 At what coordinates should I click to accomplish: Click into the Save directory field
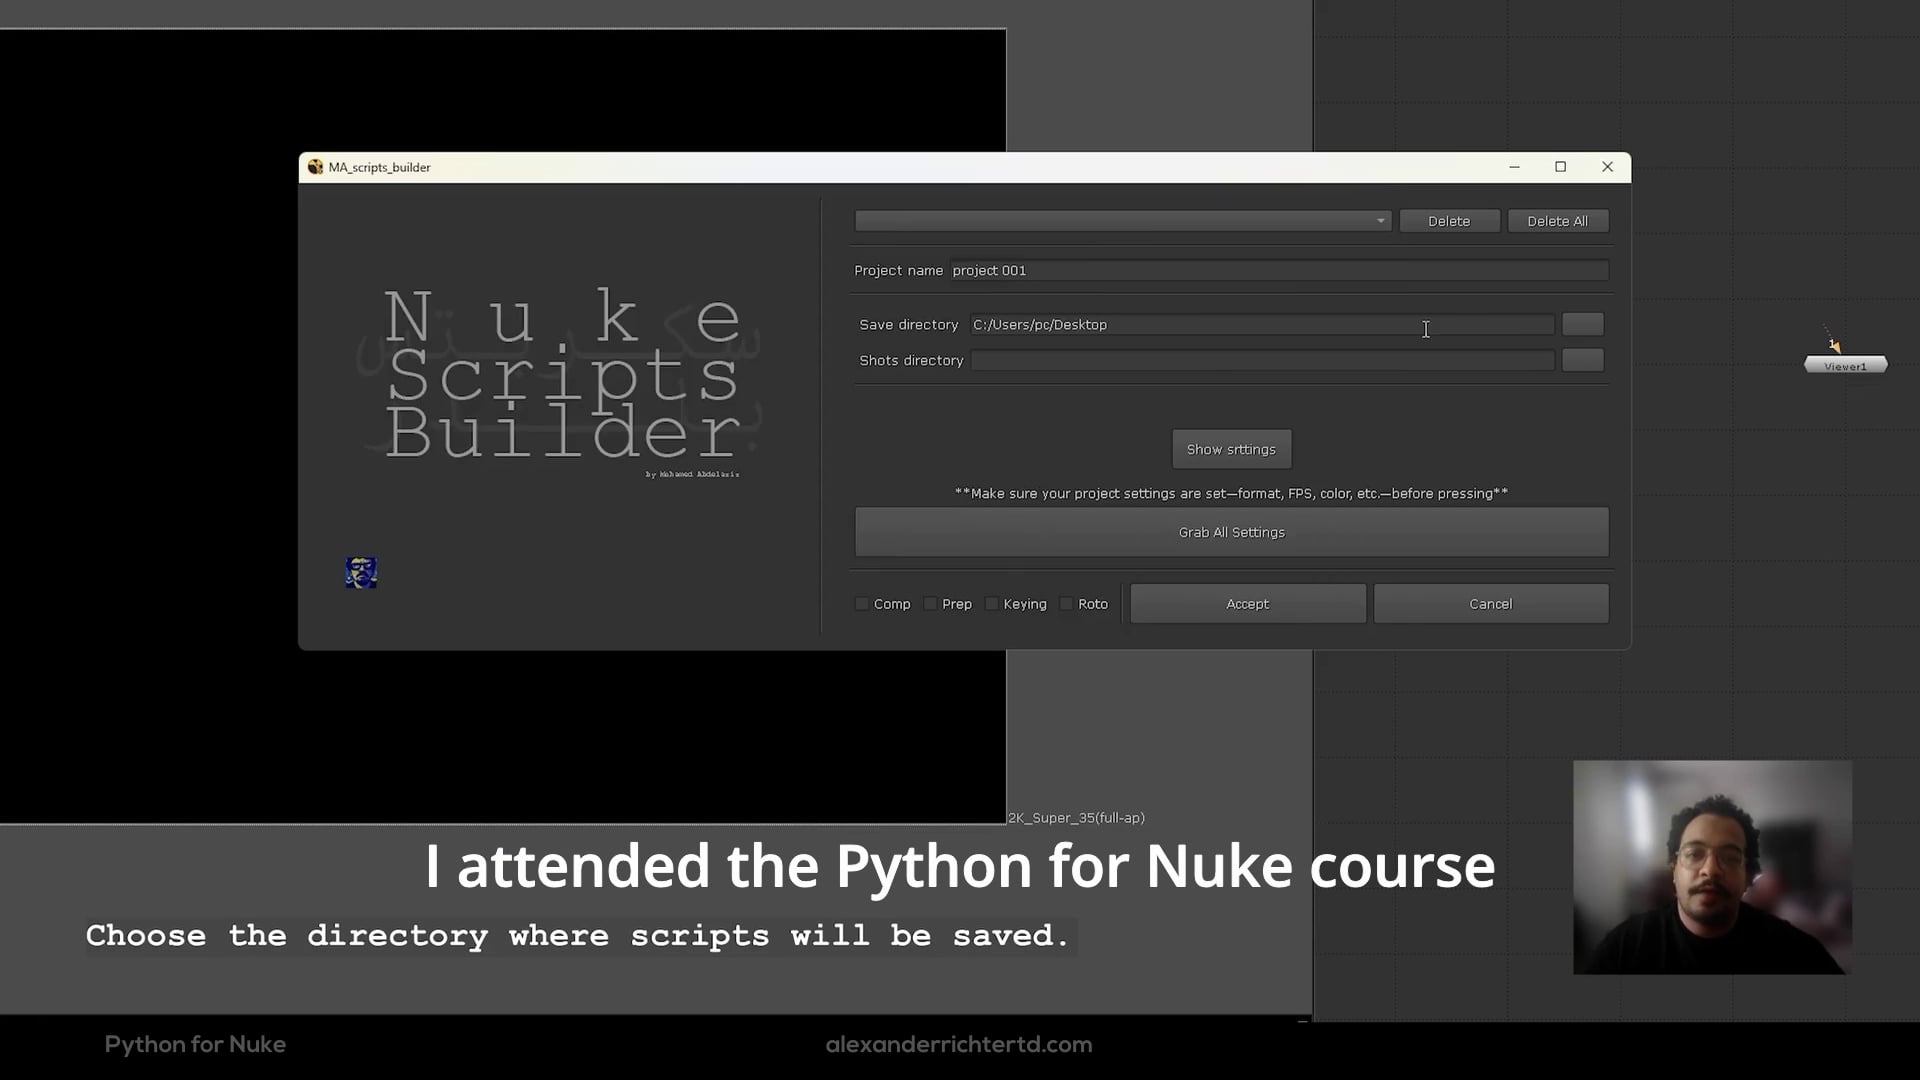pyautogui.click(x=1262, y=325)
